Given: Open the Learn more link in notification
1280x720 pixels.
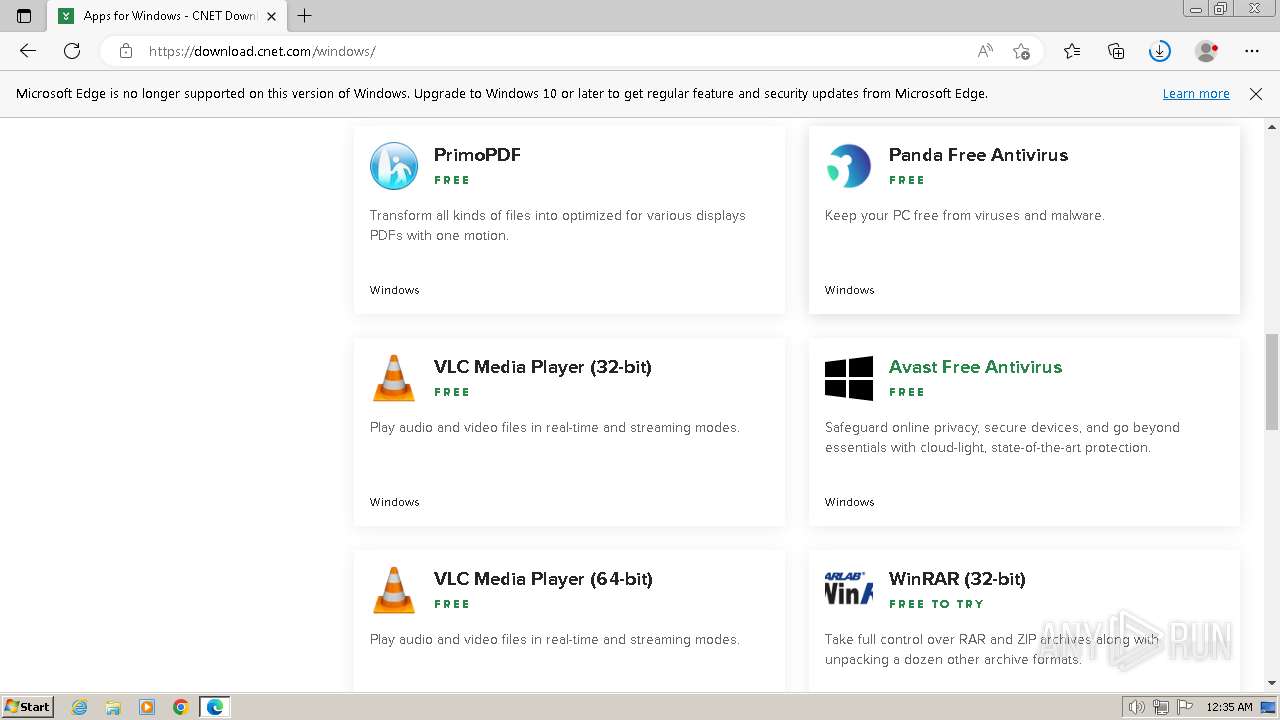Looking at the screenshot, I should (1196, 94).
